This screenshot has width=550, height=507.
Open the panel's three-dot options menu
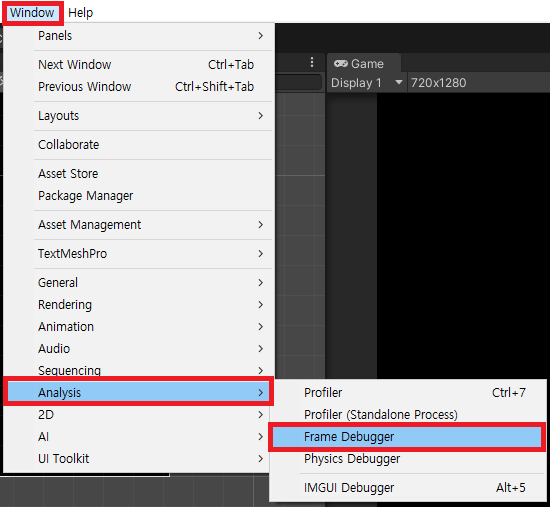[312, 62]
